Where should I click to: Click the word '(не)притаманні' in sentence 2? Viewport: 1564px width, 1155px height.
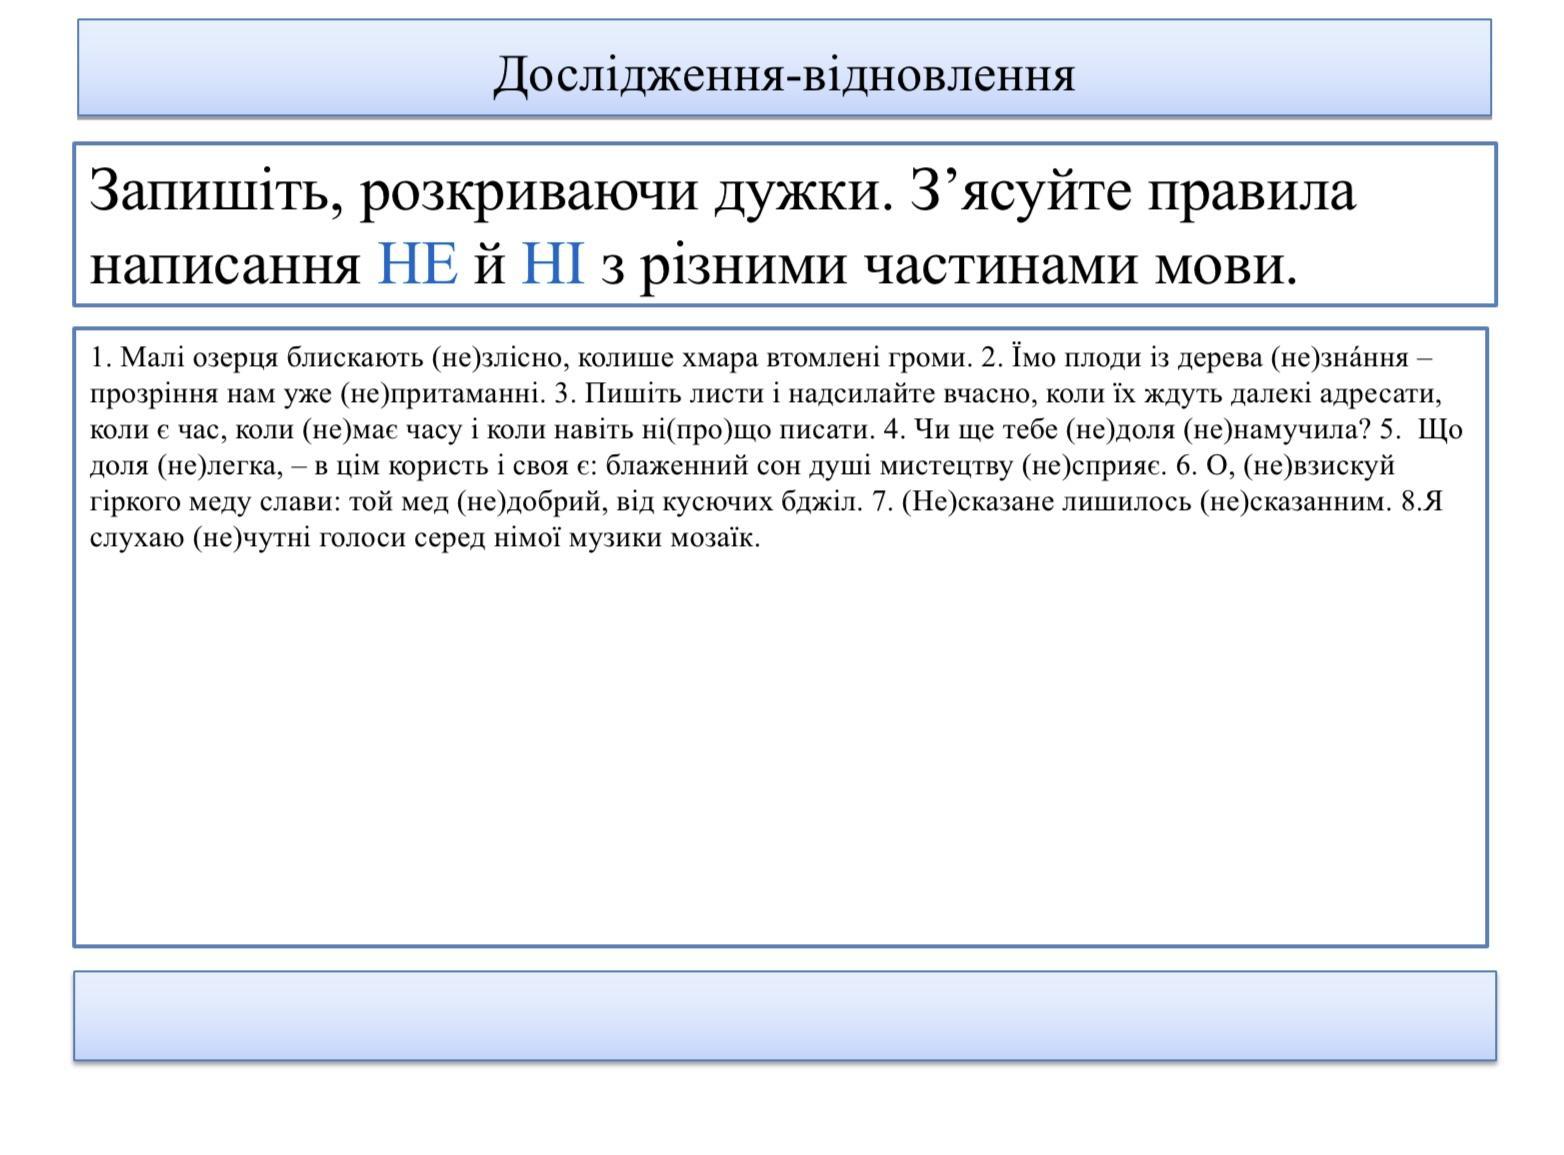point(443,393)
